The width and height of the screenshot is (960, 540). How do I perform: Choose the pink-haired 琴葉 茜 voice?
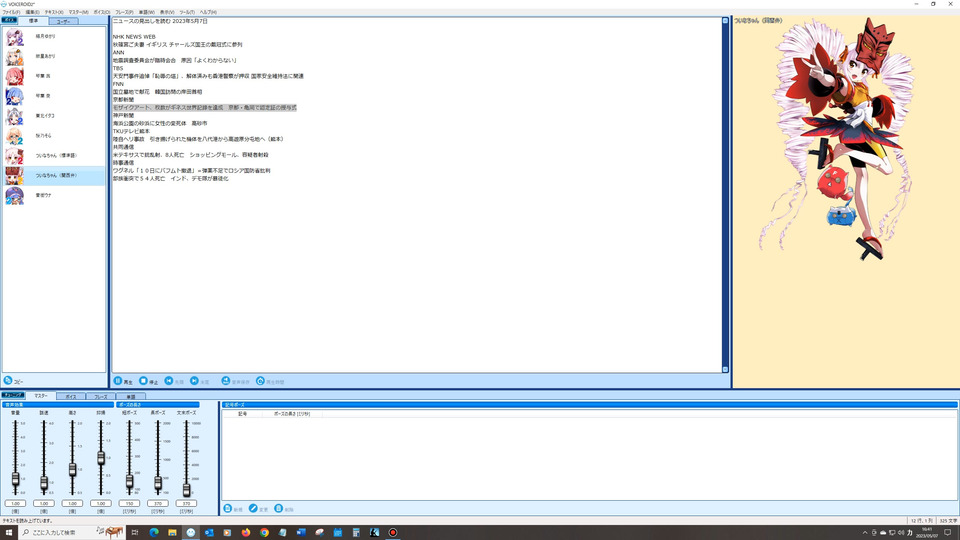[54, 76]
